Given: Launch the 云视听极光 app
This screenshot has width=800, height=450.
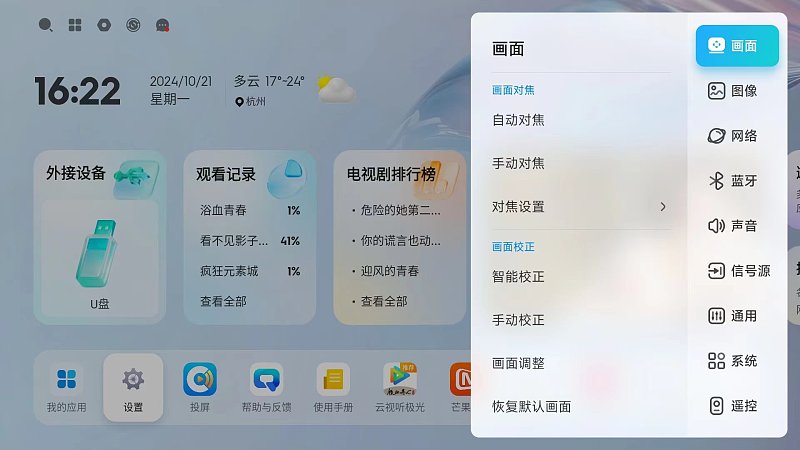Looking at the screenshot, I should coord(400,387).
